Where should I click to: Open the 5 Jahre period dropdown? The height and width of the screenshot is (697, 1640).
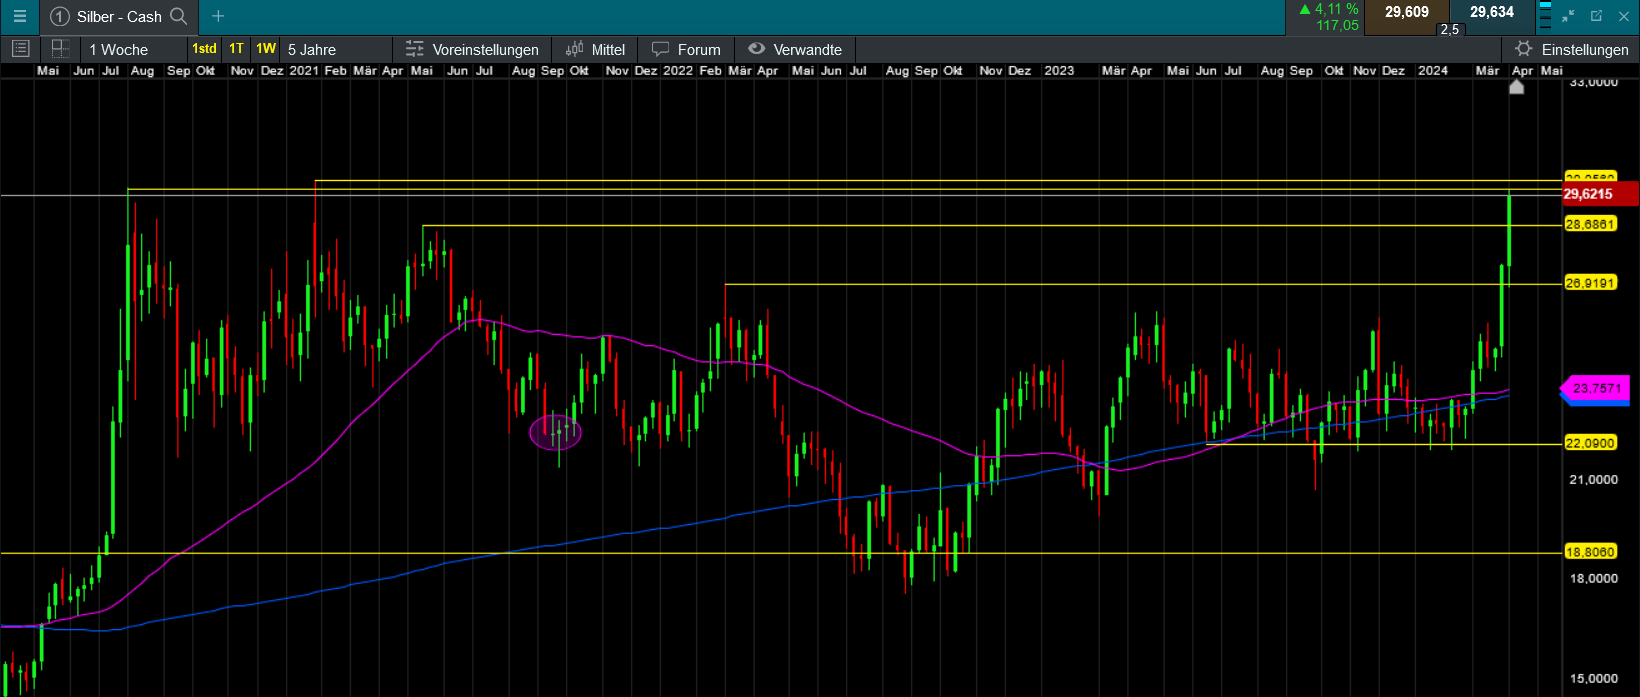[x=336, y=49]
